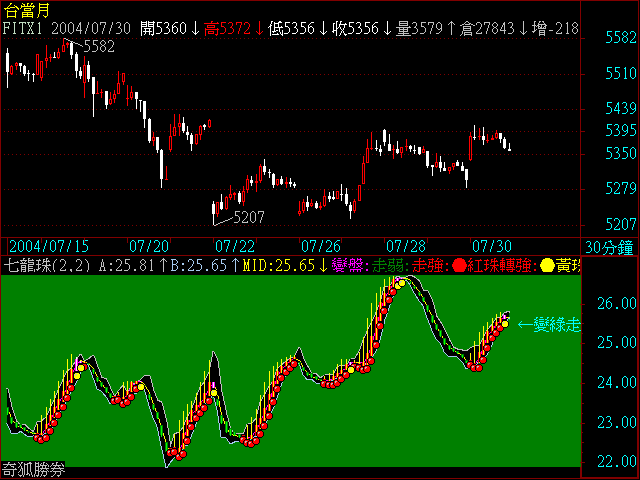
Task: Click the B:25.65 indicator value
Action: click(198, 266)
